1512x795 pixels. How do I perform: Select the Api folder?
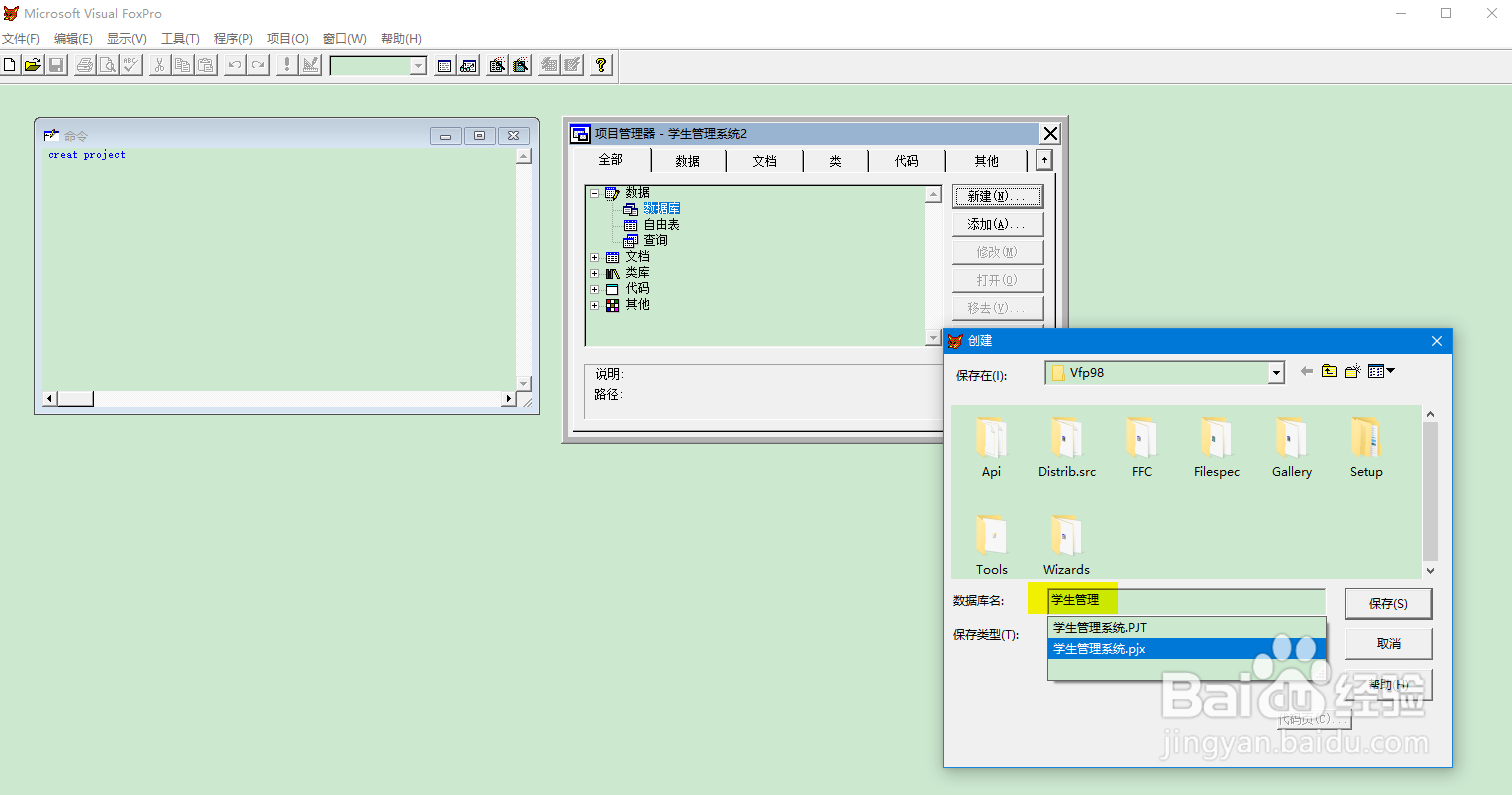tap(991, 448)
